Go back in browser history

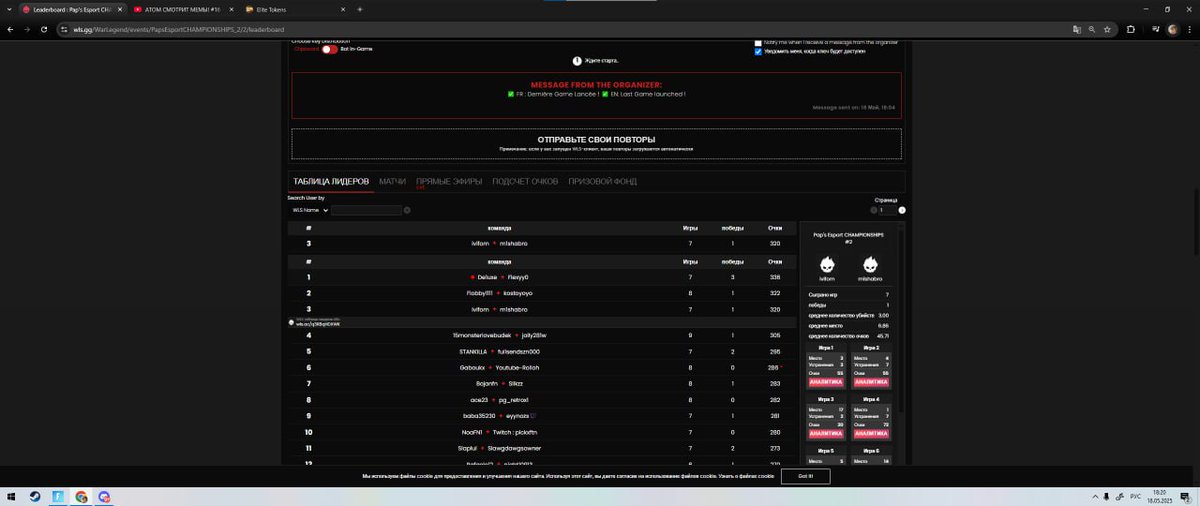pos(11,30)
